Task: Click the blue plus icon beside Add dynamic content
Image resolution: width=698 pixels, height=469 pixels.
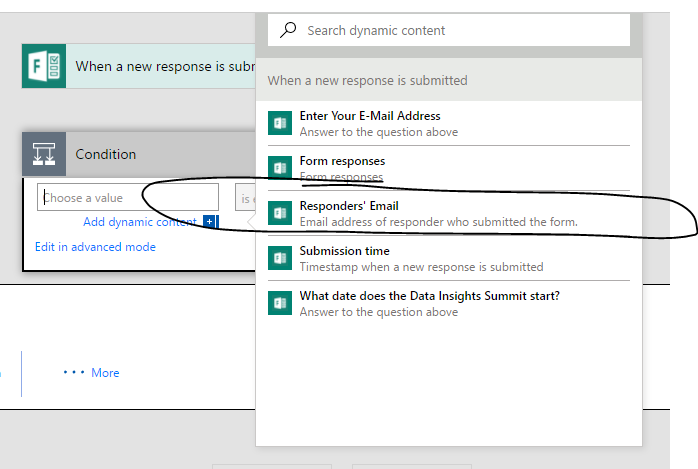Action: [x=210, y=222]
